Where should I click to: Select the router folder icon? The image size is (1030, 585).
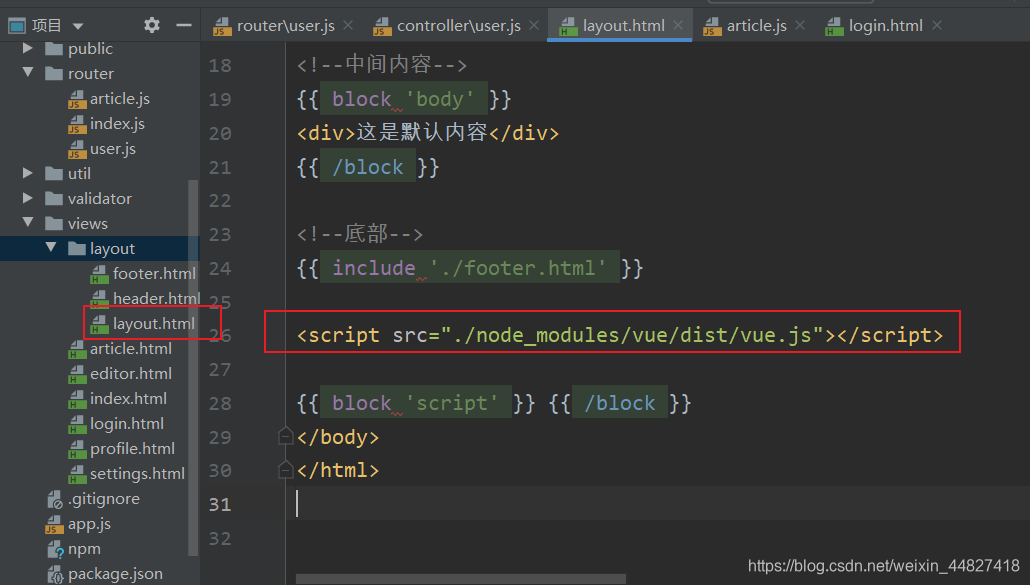[54, 74]
